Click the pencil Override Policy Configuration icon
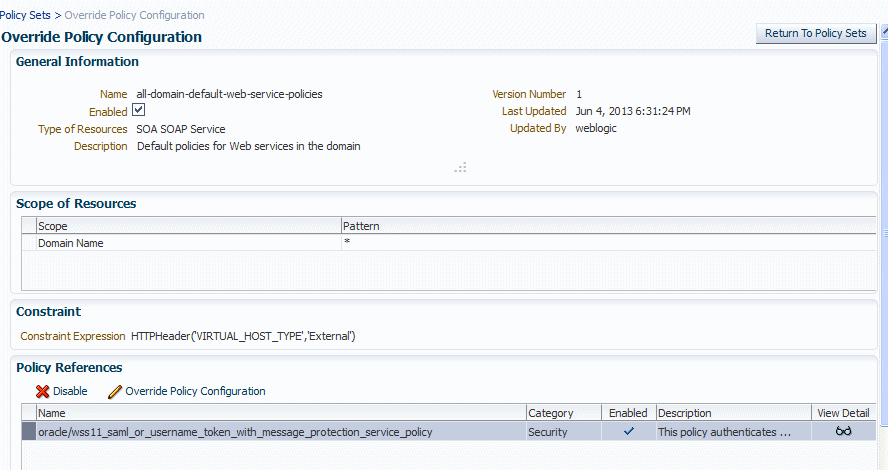Viewport: 888px width, 470px height. tap(115, 391)
